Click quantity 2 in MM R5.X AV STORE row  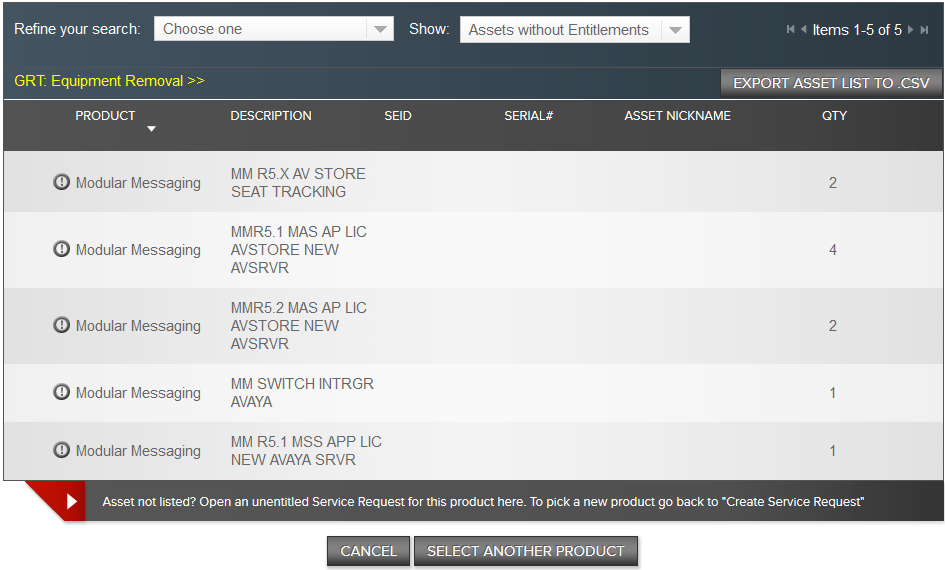pos(832,183)
